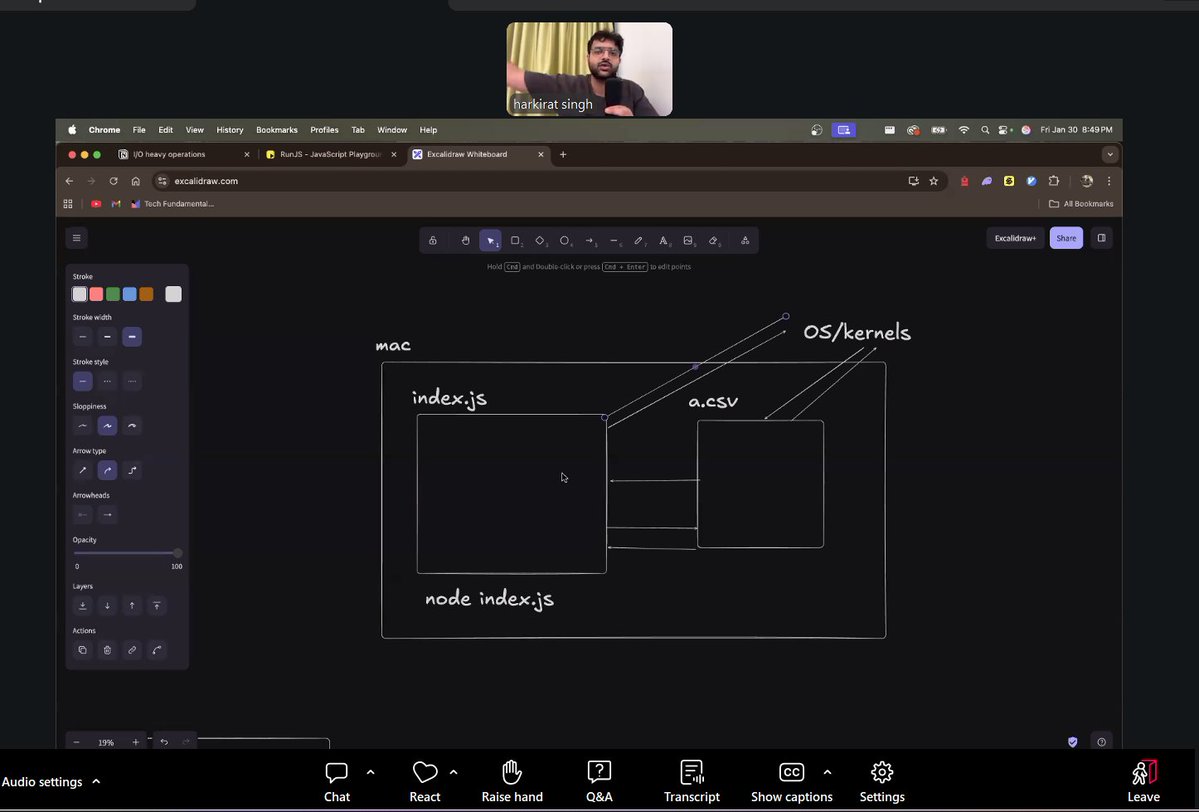
Task: Pick the green stroke color swatch
Action: point(113,294)
